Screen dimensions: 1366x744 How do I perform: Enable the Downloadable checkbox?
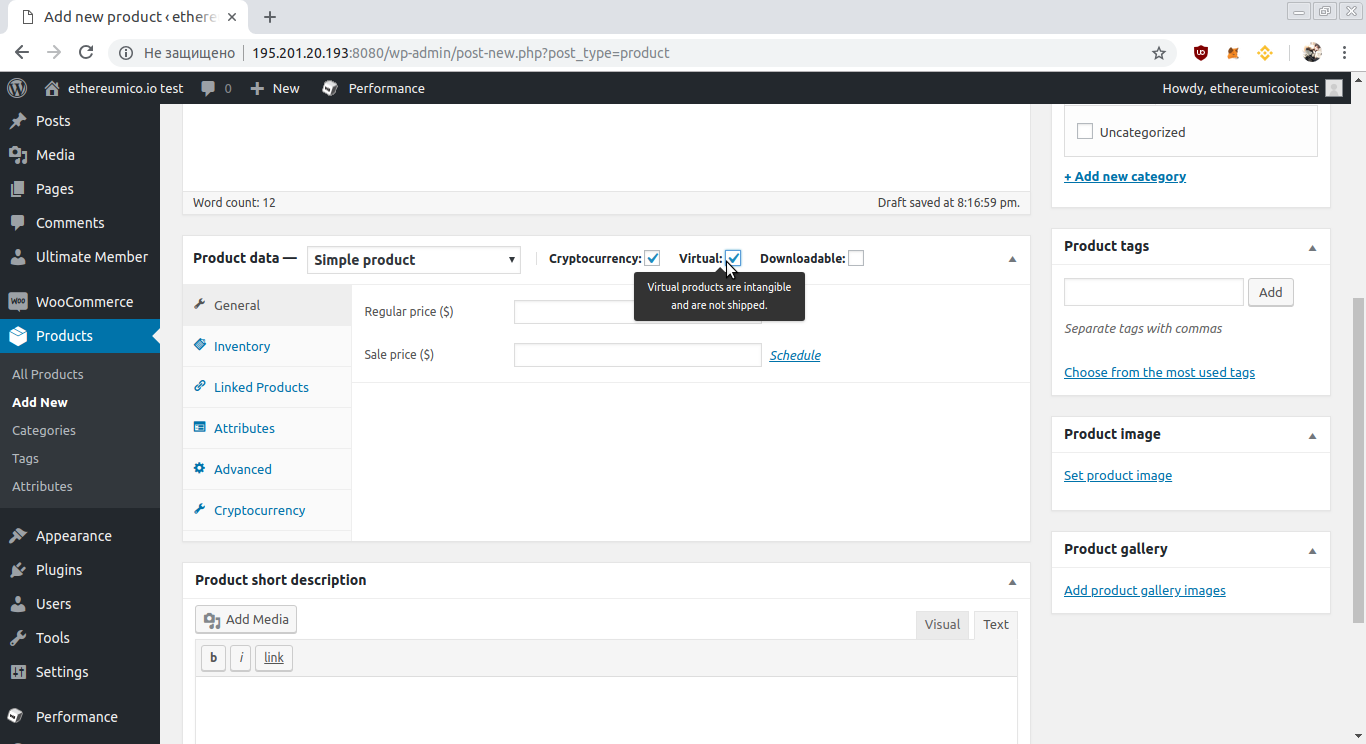coord(856,258)
